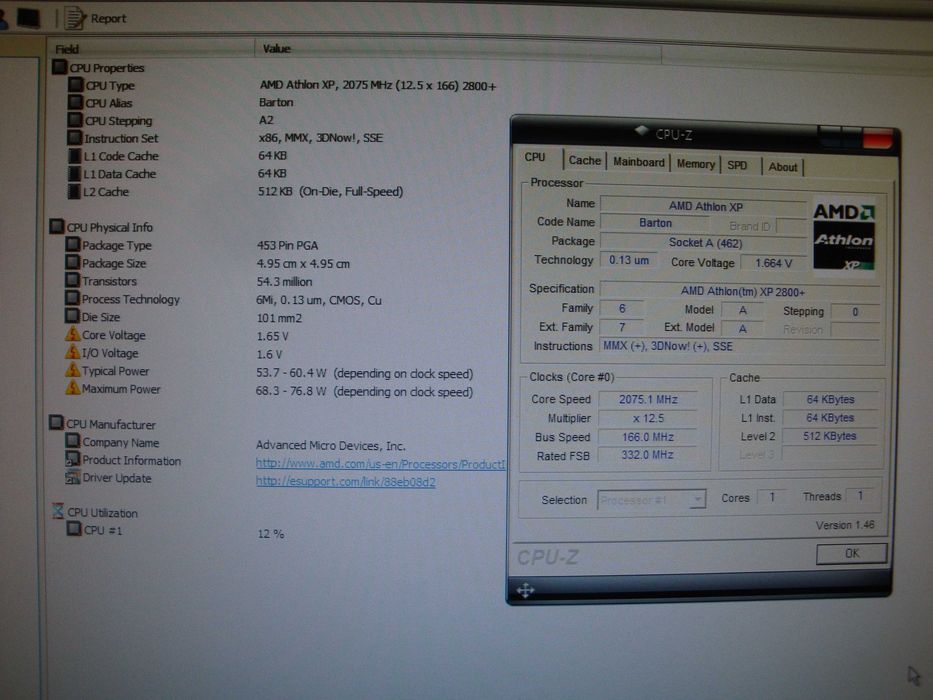The width and height of the screenshot is (933, 700).
Task: Click the Die Size value 101 mm2
Action: (279, 318)
